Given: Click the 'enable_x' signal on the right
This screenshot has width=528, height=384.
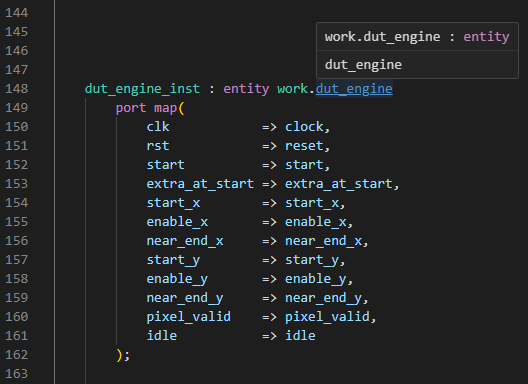Looking at the screenshot, I should (x=316, y=222).
